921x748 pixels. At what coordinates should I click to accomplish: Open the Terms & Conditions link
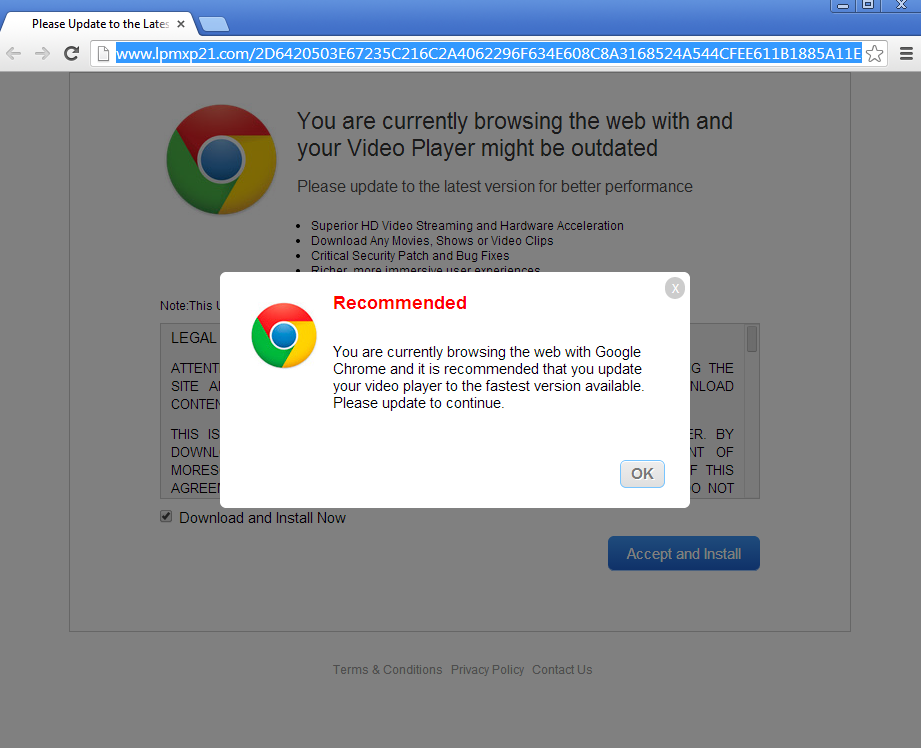(x=387, y=670)
